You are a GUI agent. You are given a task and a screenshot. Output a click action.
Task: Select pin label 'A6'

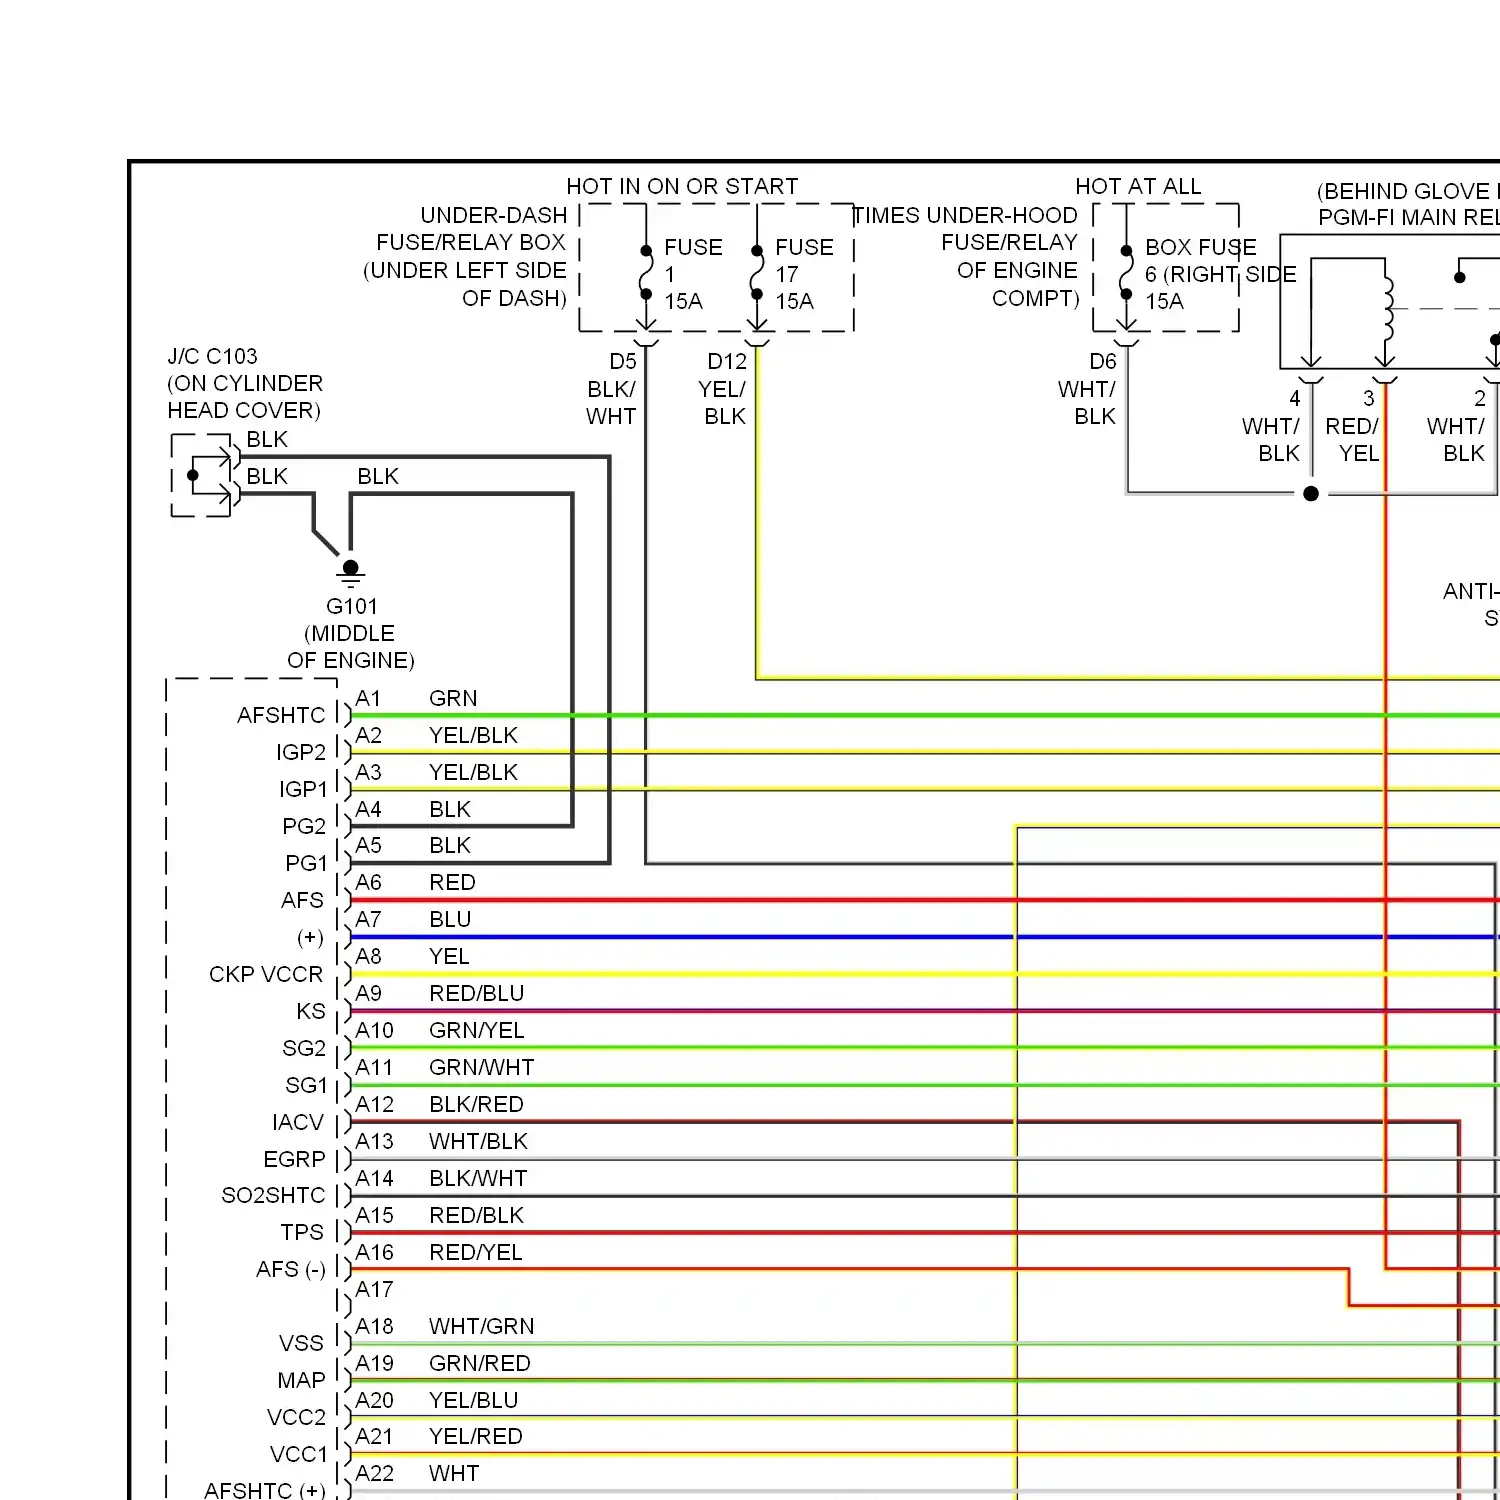click(x=368, y=882)
